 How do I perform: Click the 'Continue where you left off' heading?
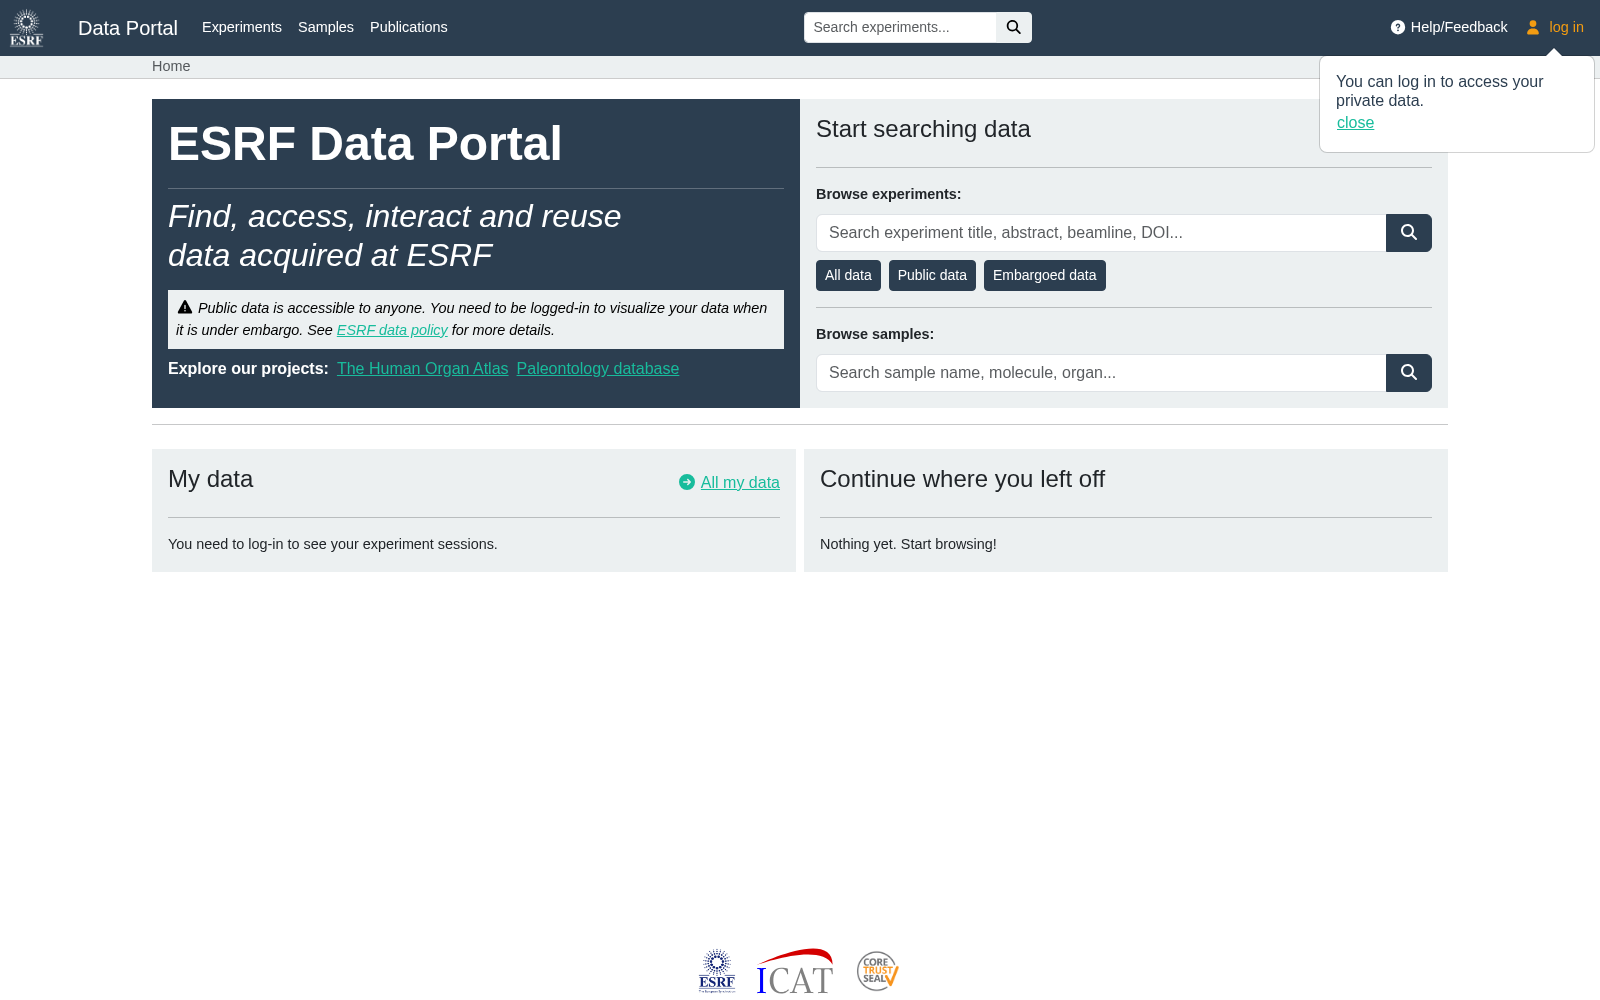click(962, 479)
